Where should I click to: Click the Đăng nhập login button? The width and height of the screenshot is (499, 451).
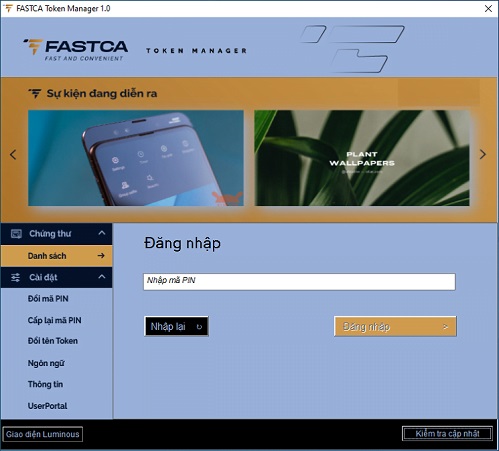pyautogui.click(x=395, y=326)
